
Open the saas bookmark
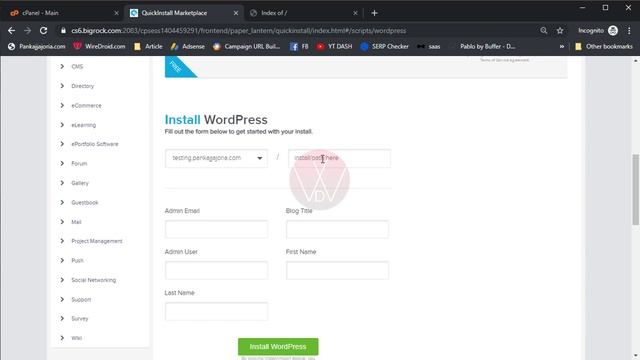pos(429,47)
